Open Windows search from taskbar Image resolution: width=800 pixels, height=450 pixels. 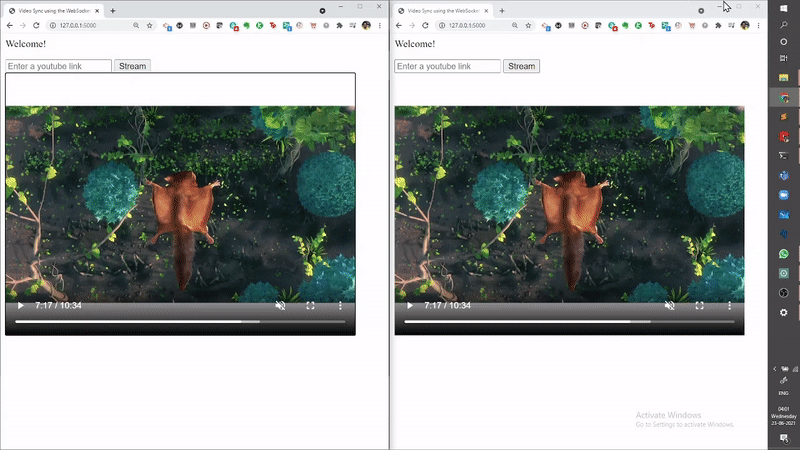pyautogui.click(x=784, y=25)
